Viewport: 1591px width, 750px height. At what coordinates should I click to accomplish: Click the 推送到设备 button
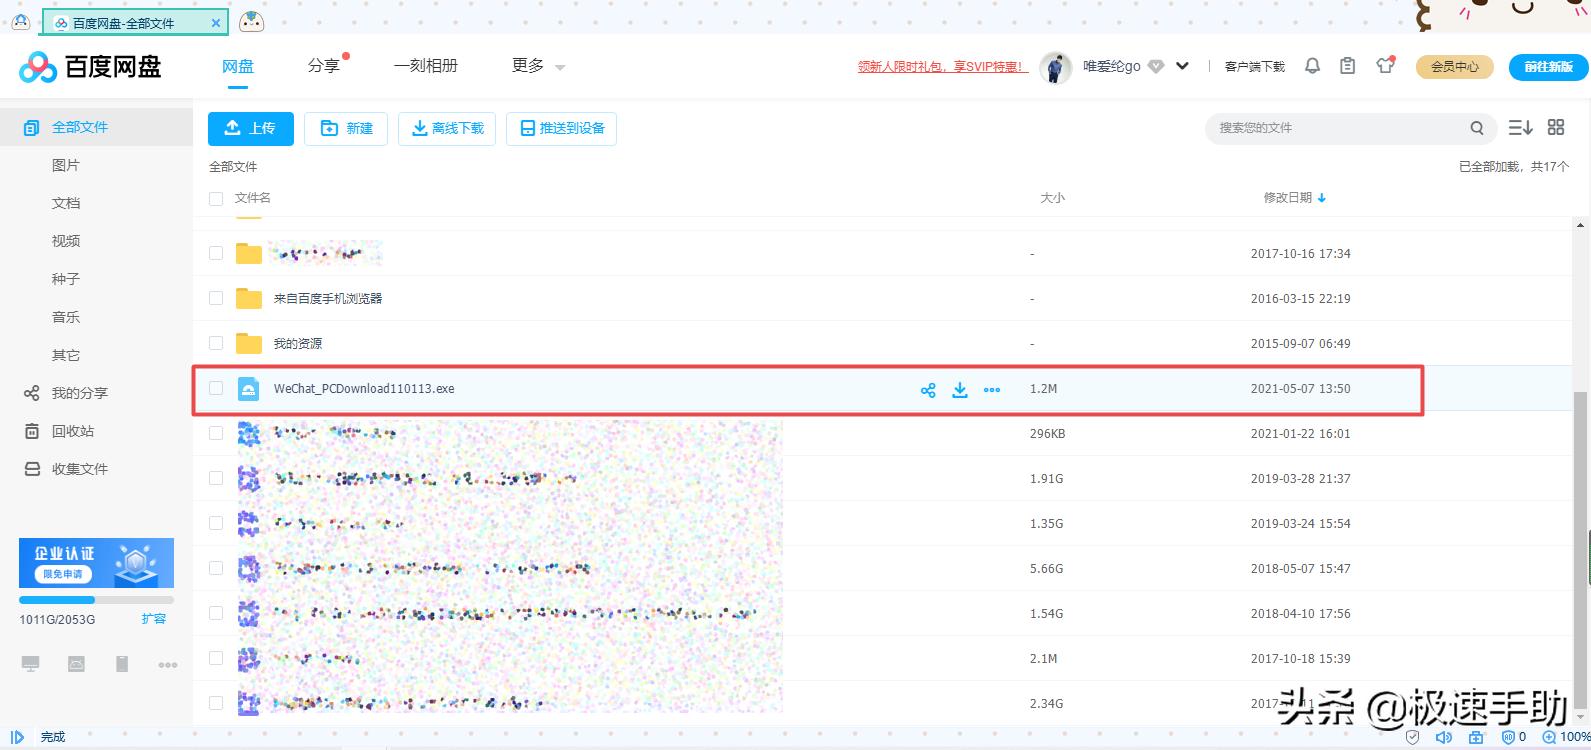(x=562, y=128)
